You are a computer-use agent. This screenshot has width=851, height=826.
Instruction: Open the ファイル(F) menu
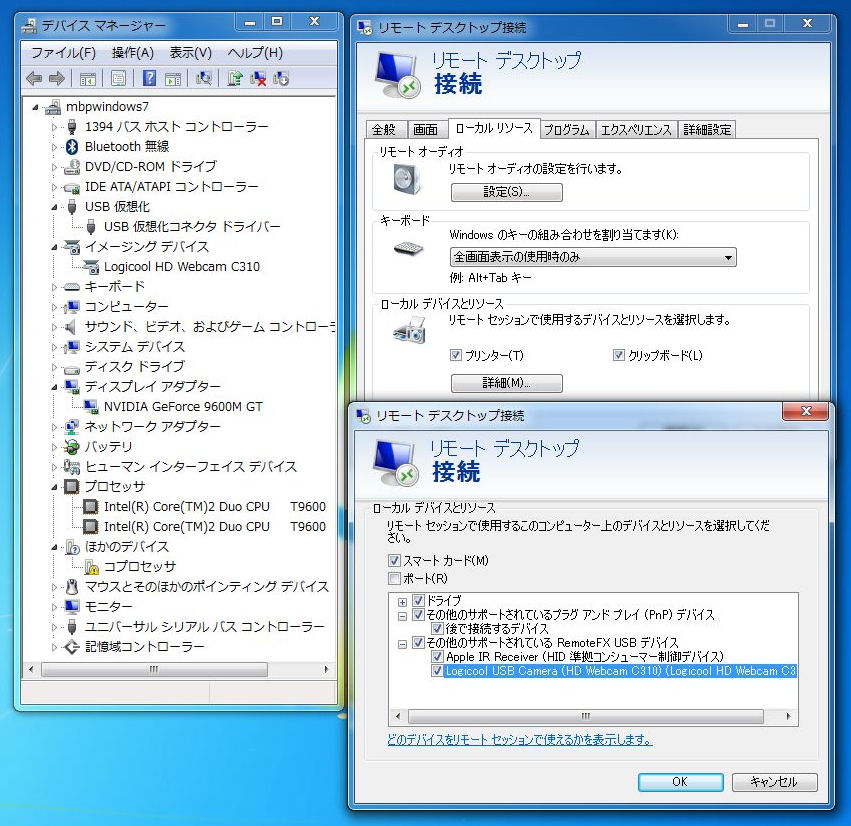63,53
